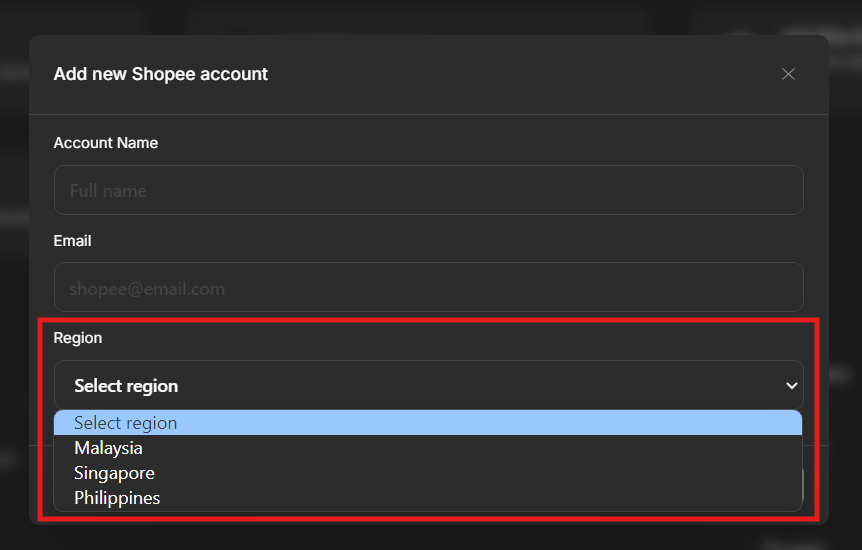This screenshot has height=550, width=862.
Task: Click the Account Name field label
Action: [106, 143]
